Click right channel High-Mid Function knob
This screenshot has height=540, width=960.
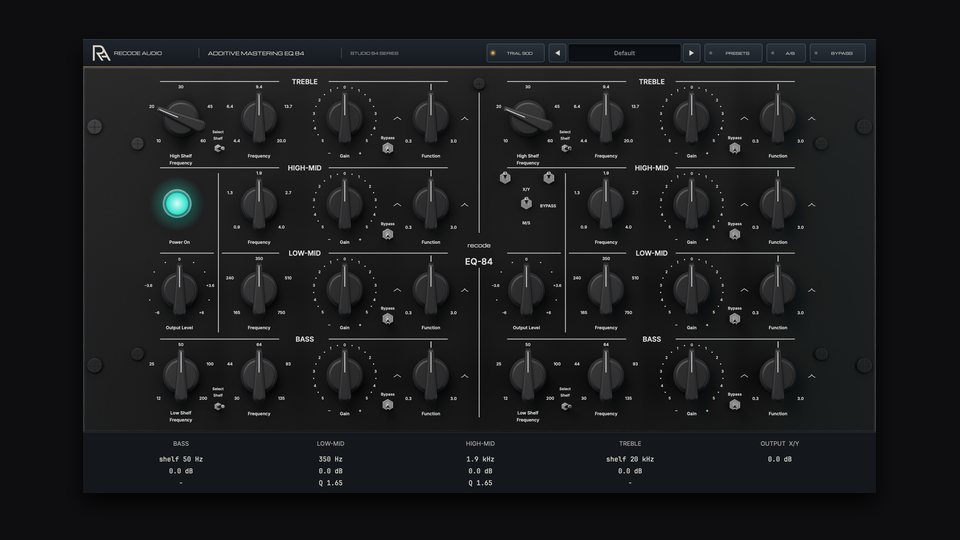(778, 203)
